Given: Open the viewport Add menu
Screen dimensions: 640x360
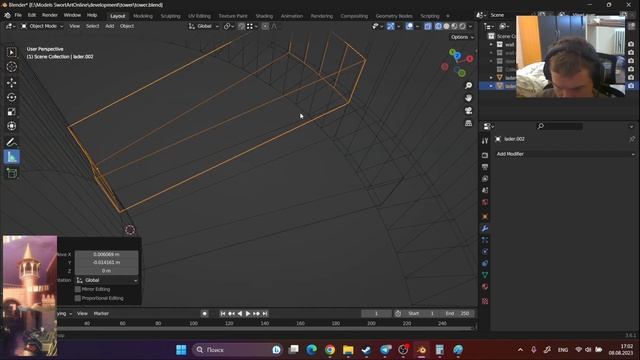Looking at the screenshot, I should [x=110, y=26].
